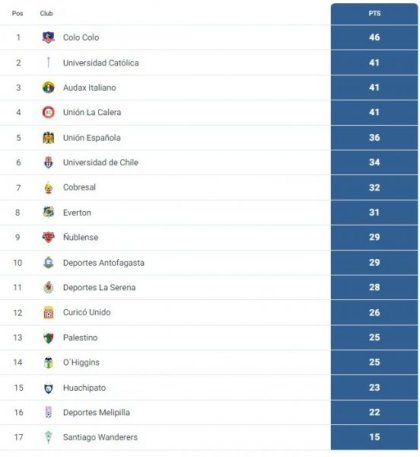Open the Deportes Antofagasta team link
This screenshot has width=420, height=457.
point(104,263)
